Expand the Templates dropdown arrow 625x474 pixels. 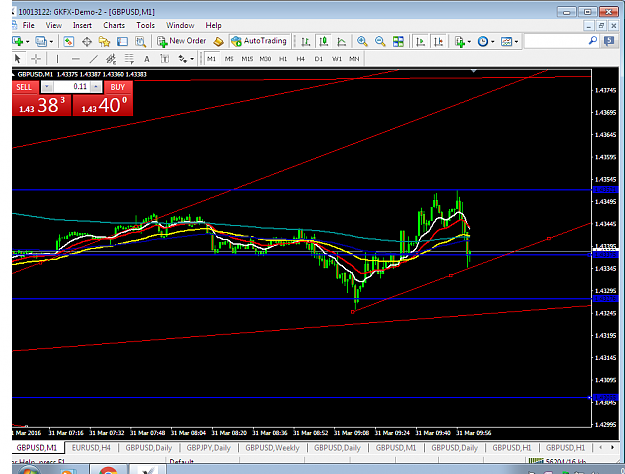pos(516,41)
